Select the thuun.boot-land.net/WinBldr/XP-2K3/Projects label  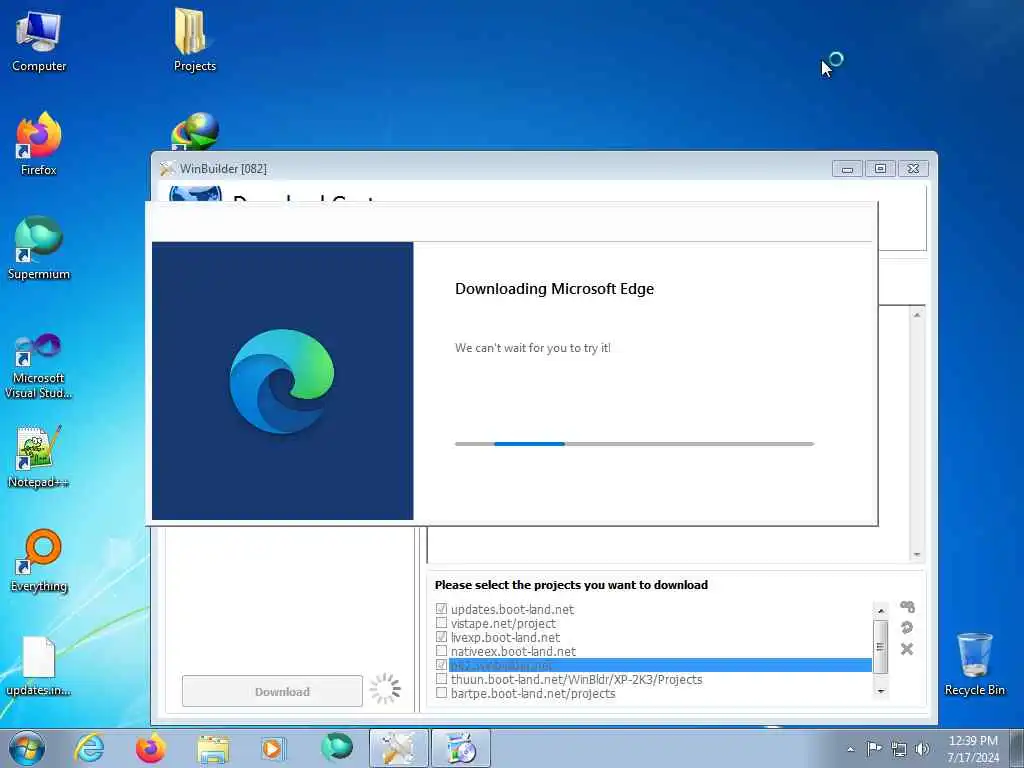coord(577,679)
